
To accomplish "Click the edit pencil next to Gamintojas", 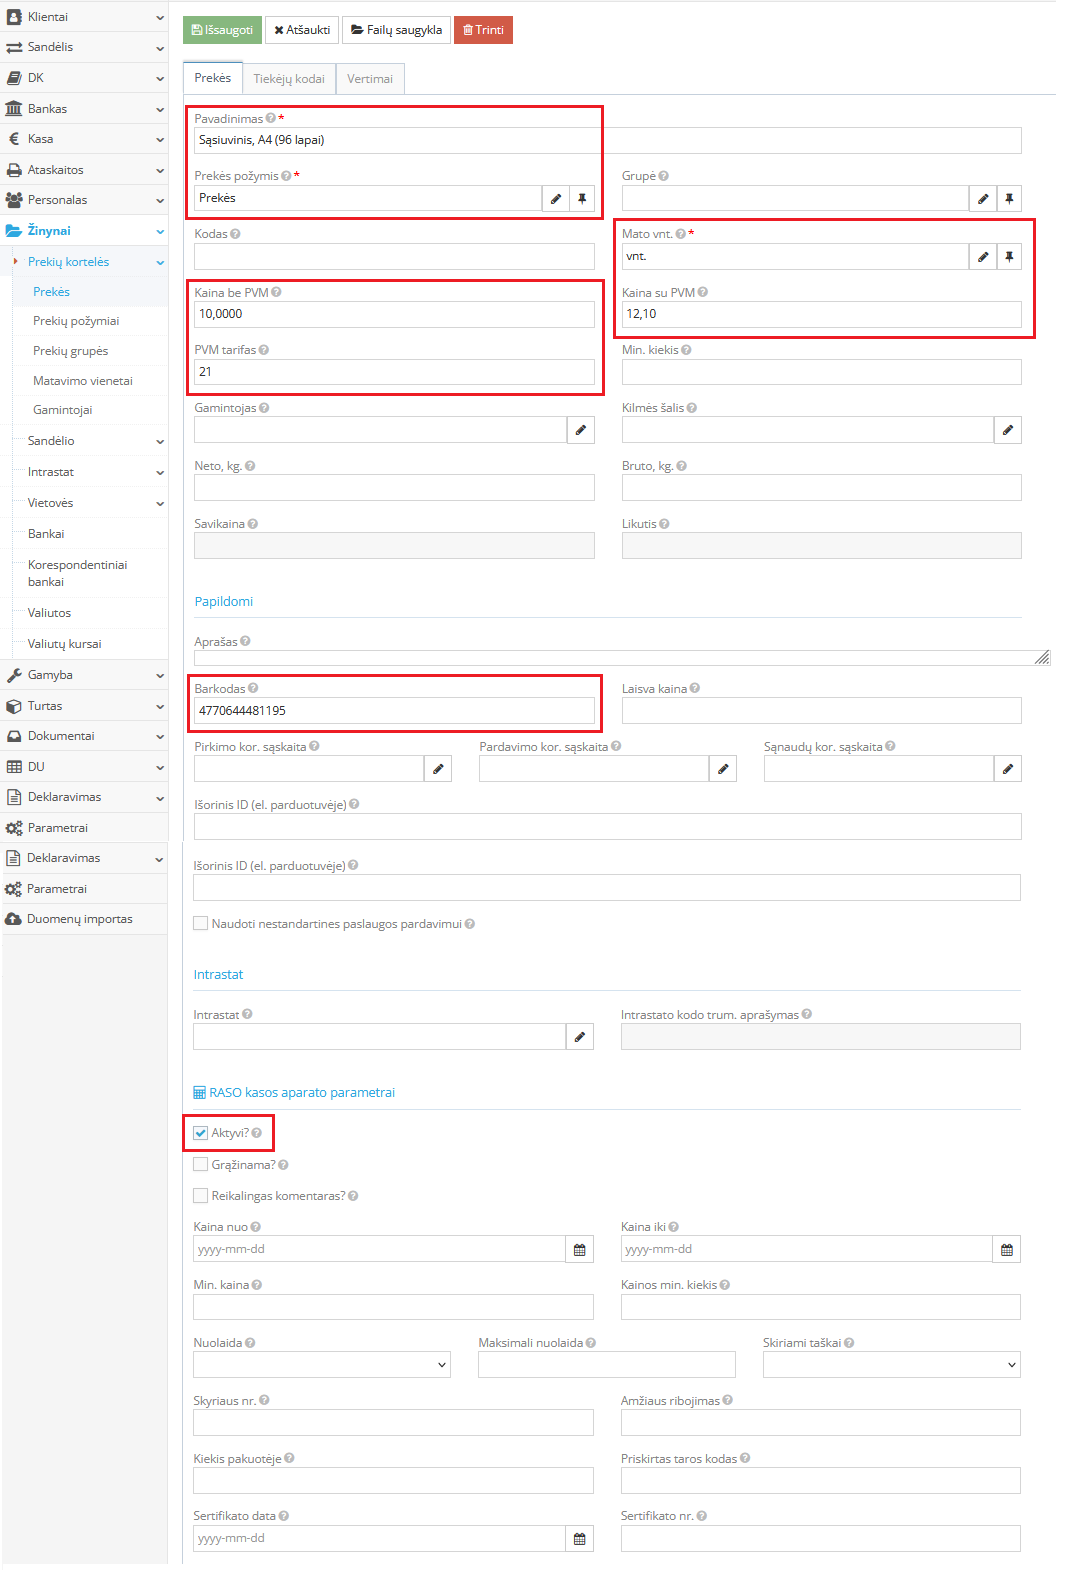I will (580, 430).
